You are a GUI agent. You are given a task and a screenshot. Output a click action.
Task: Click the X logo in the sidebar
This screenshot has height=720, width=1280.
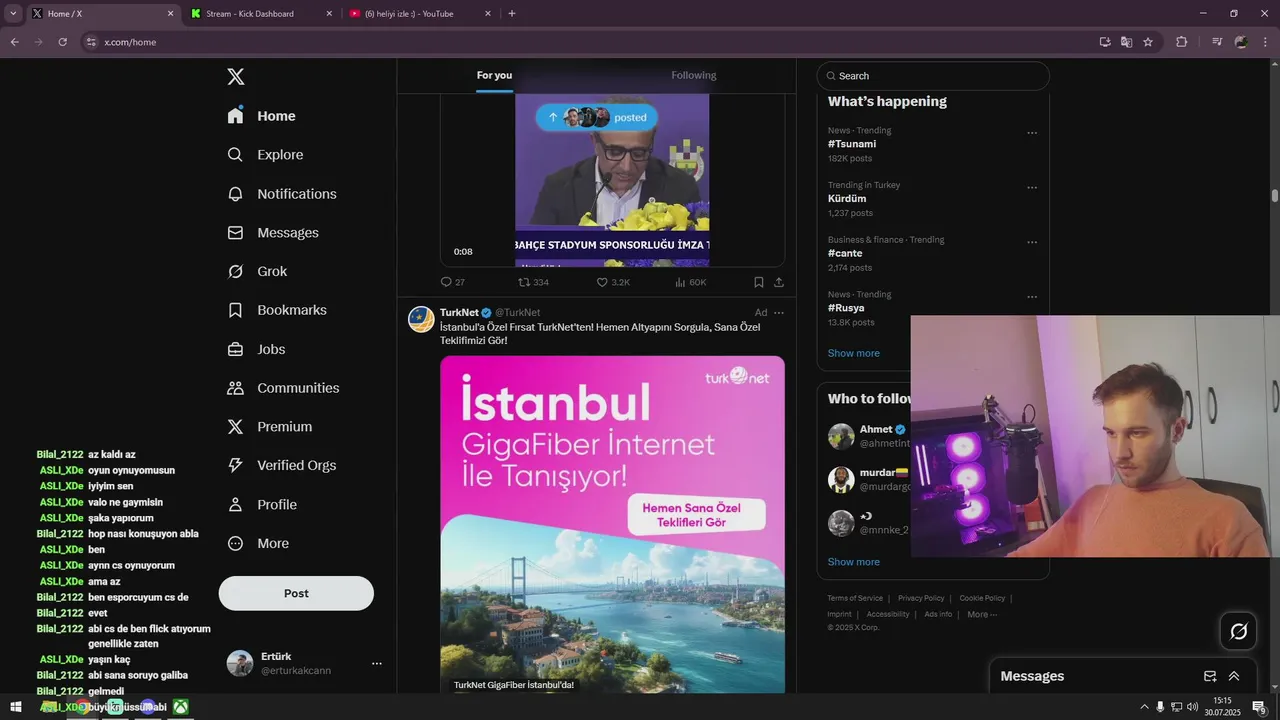236,77
